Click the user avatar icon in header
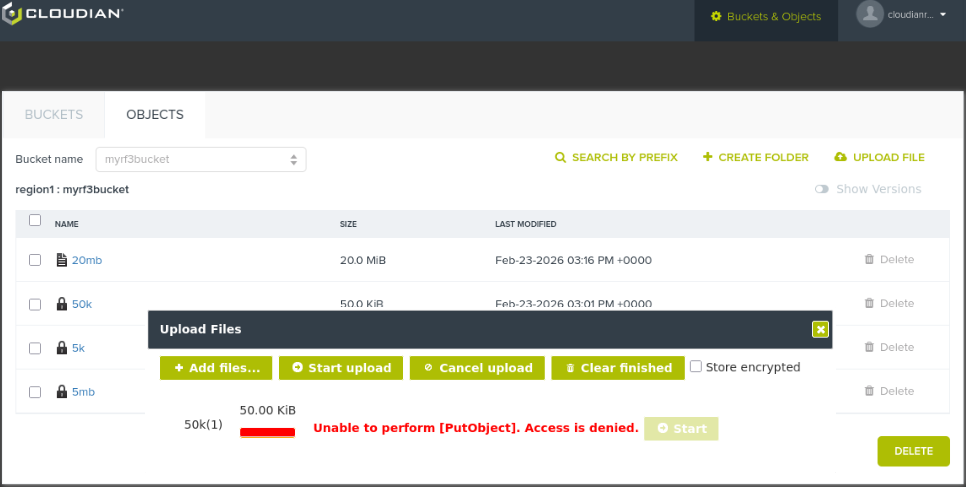 click(x=870, y=14)
